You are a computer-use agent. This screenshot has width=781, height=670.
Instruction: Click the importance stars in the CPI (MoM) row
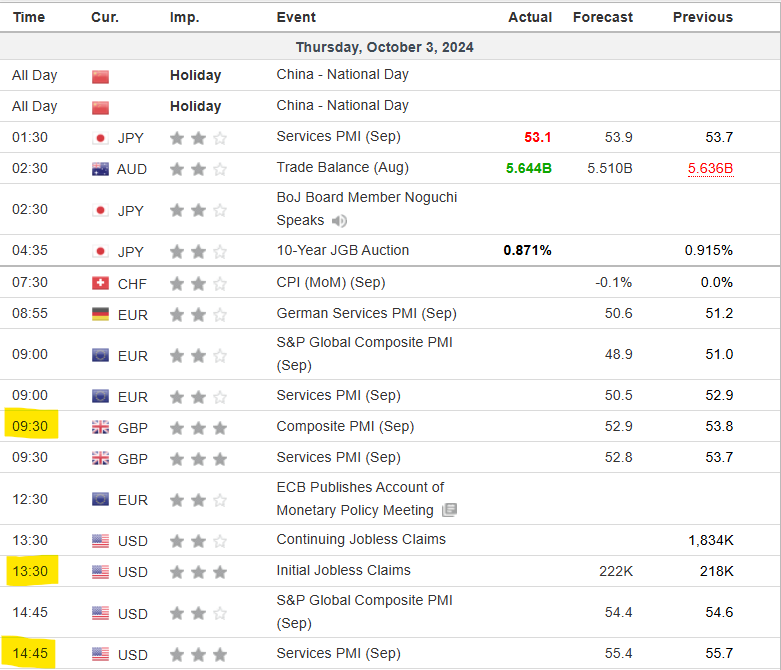(x=198, y=283)
